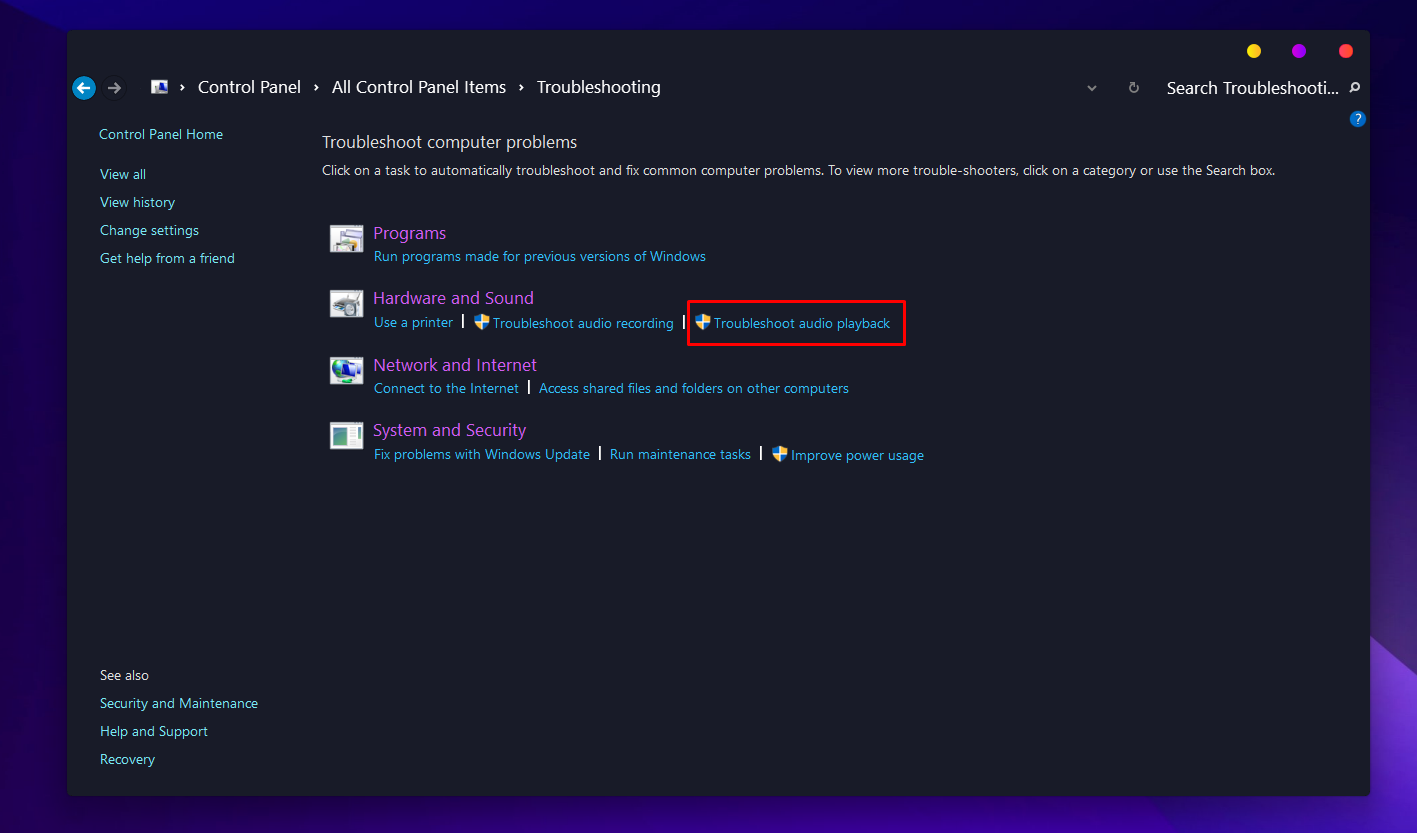Open the help question mark icon
1417x833 pixels.
[1357, 119]
